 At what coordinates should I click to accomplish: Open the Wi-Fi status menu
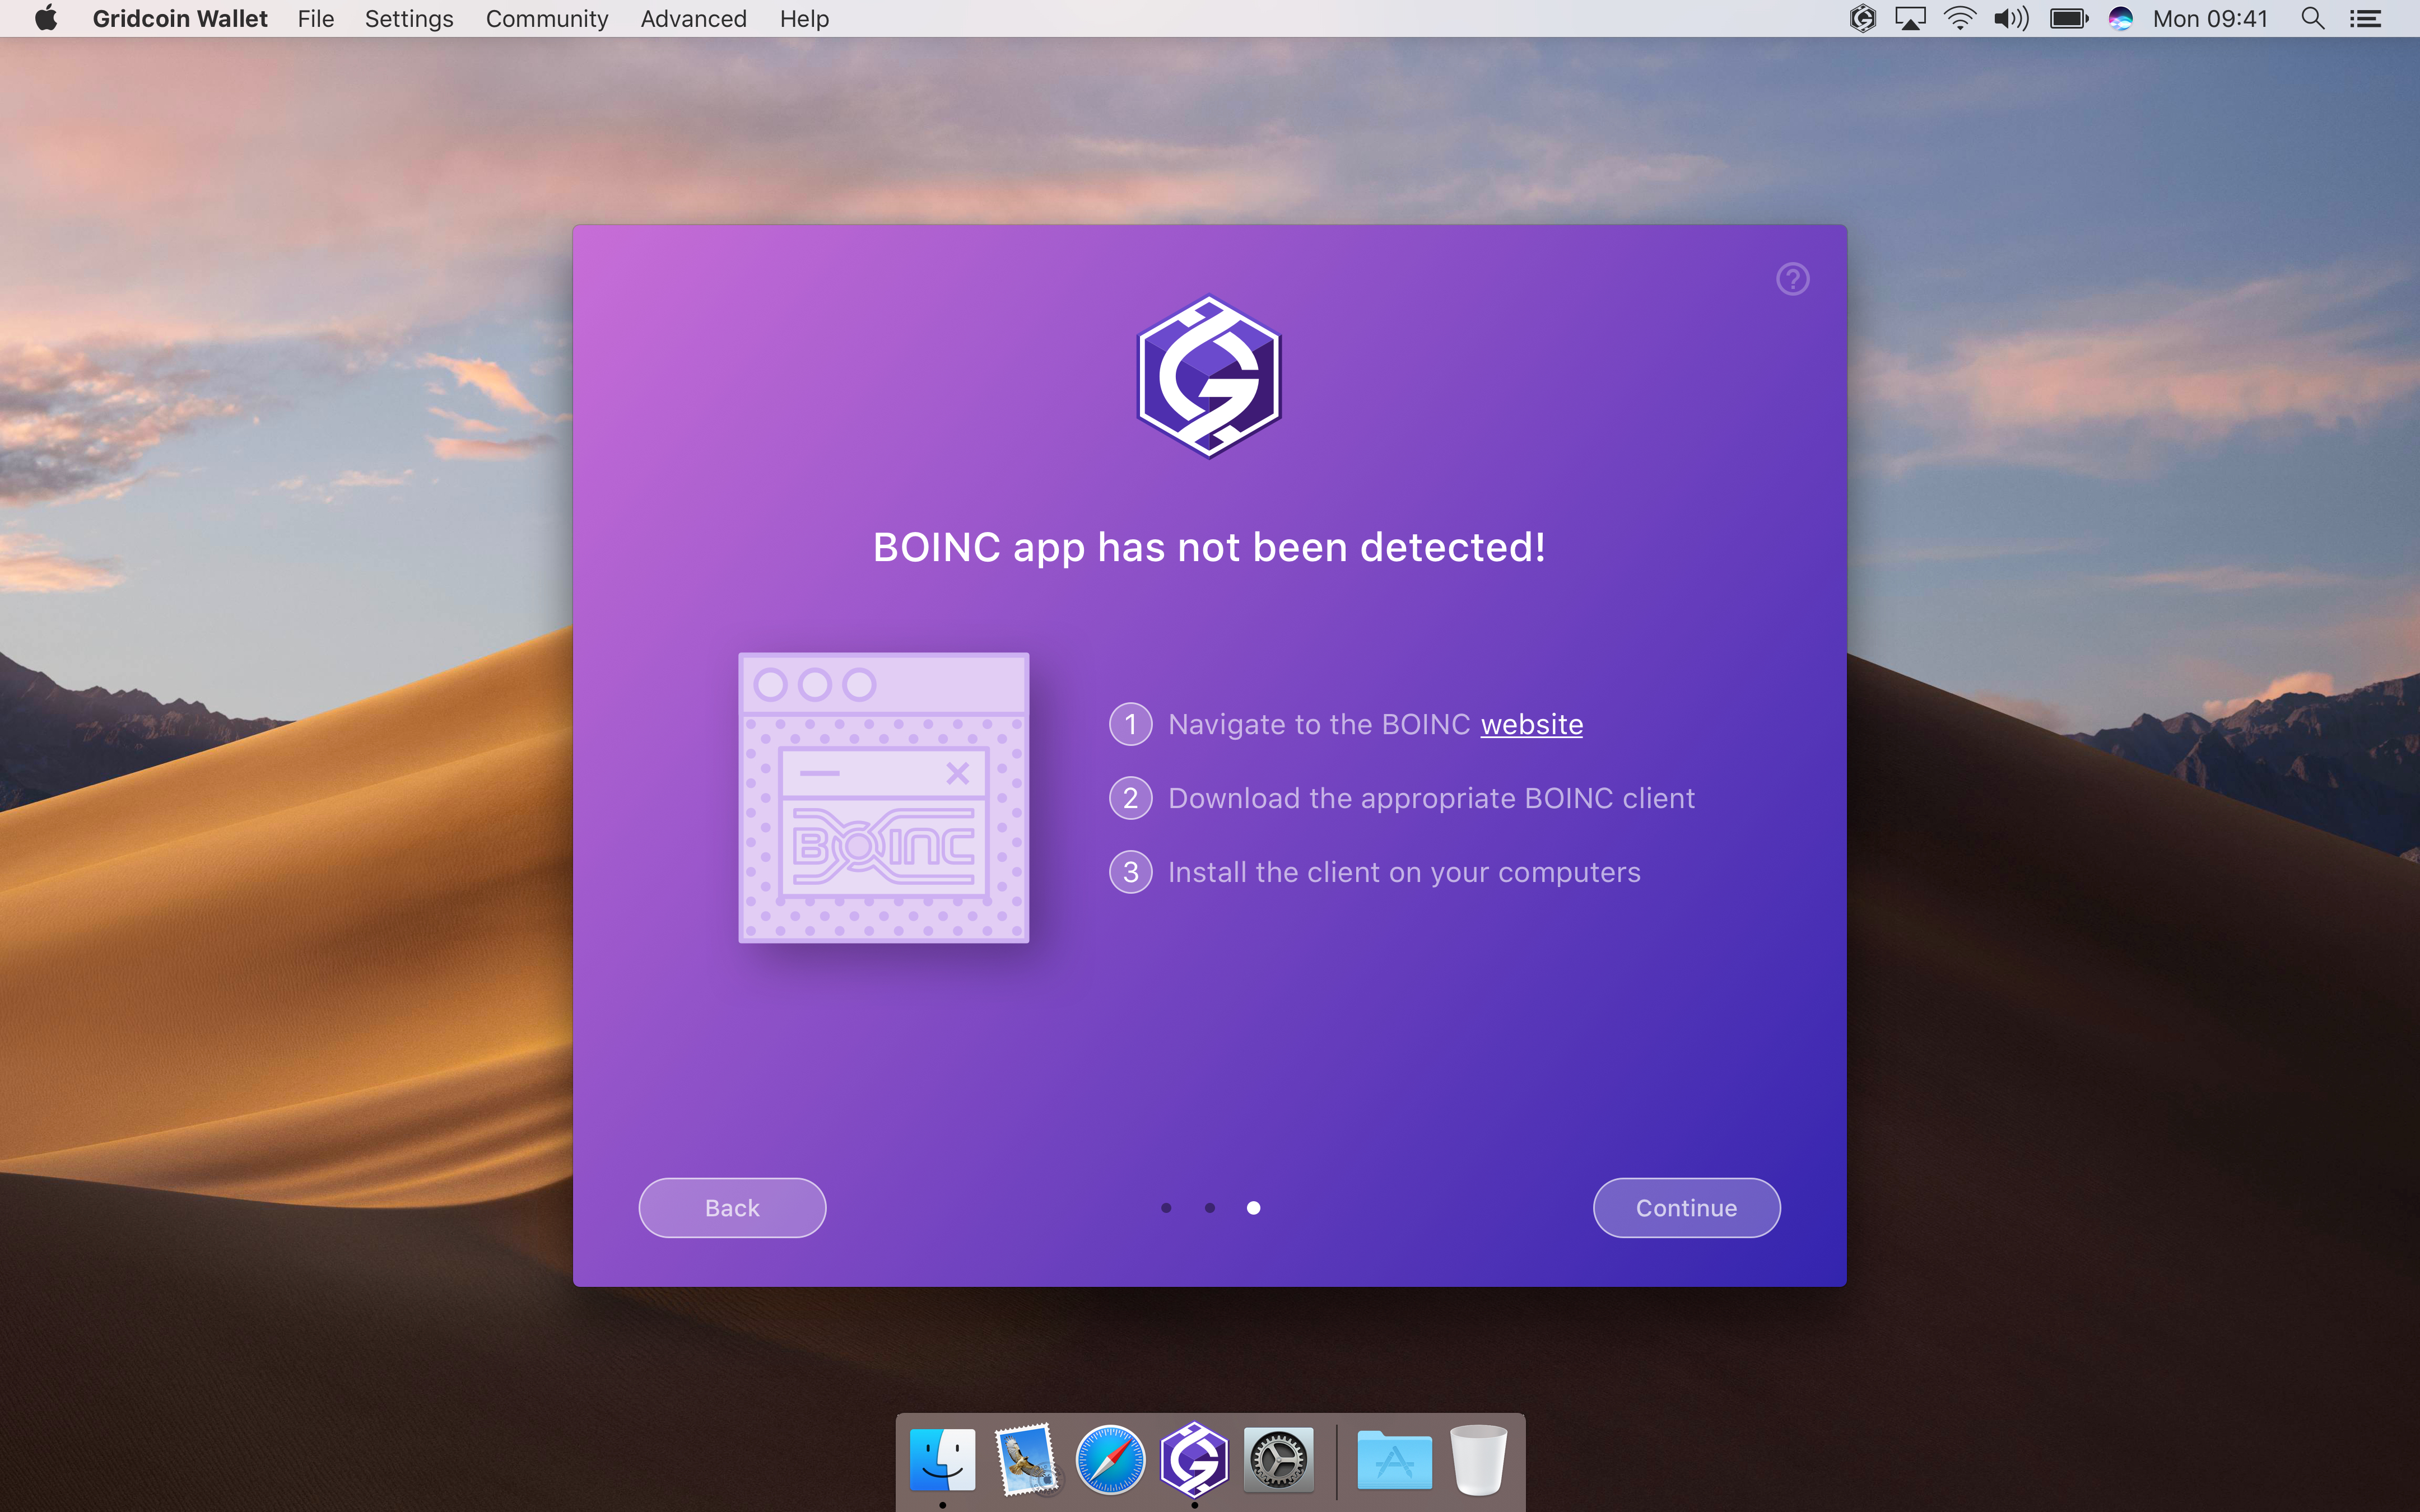1960,18
